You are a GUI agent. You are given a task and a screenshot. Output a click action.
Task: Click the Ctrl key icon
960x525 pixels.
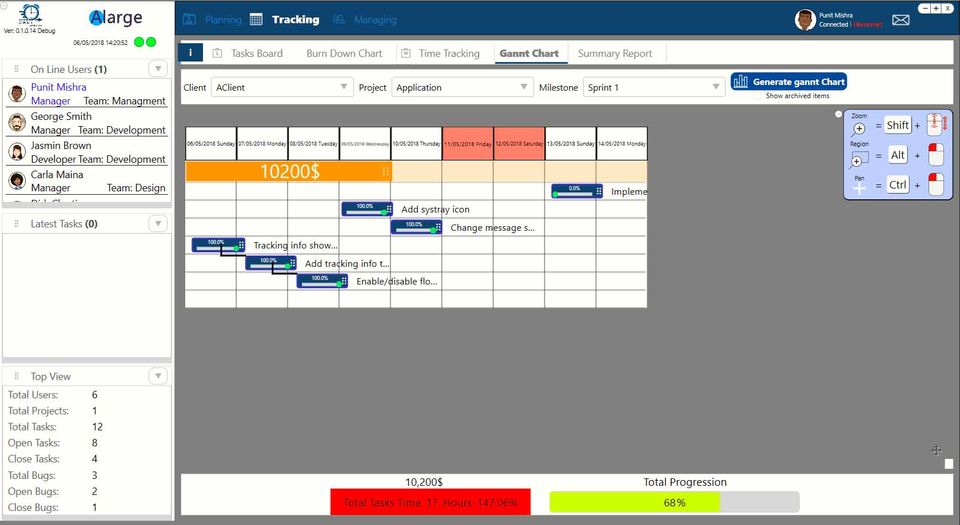898,185
